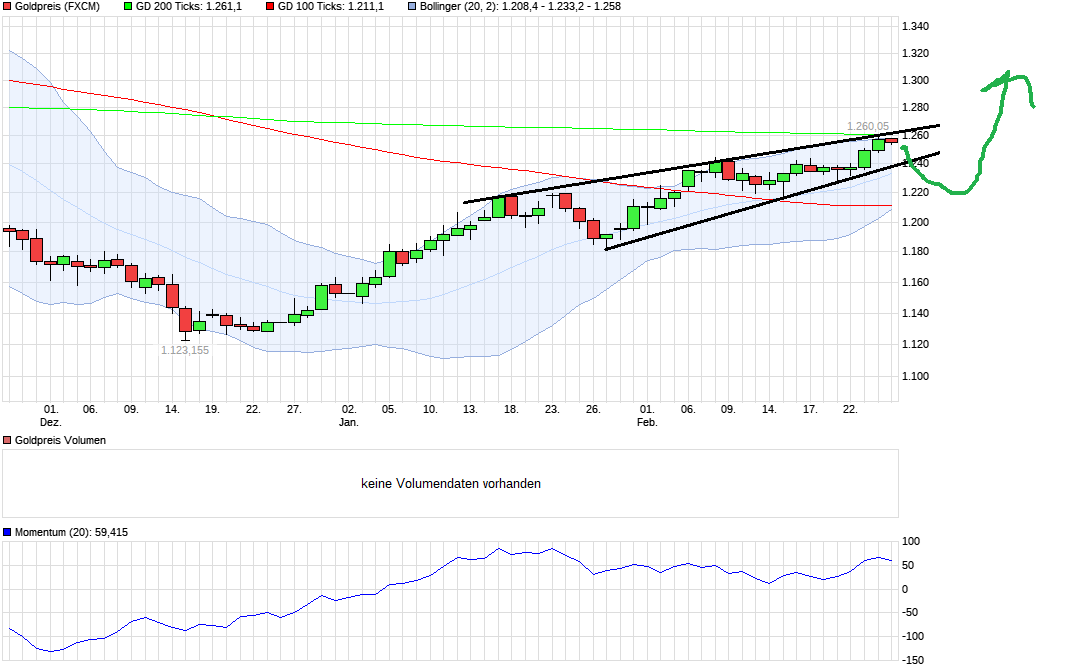Click the '17.' date axis label
This screenshot has height=670, width=1088.
tap(810, 410)
